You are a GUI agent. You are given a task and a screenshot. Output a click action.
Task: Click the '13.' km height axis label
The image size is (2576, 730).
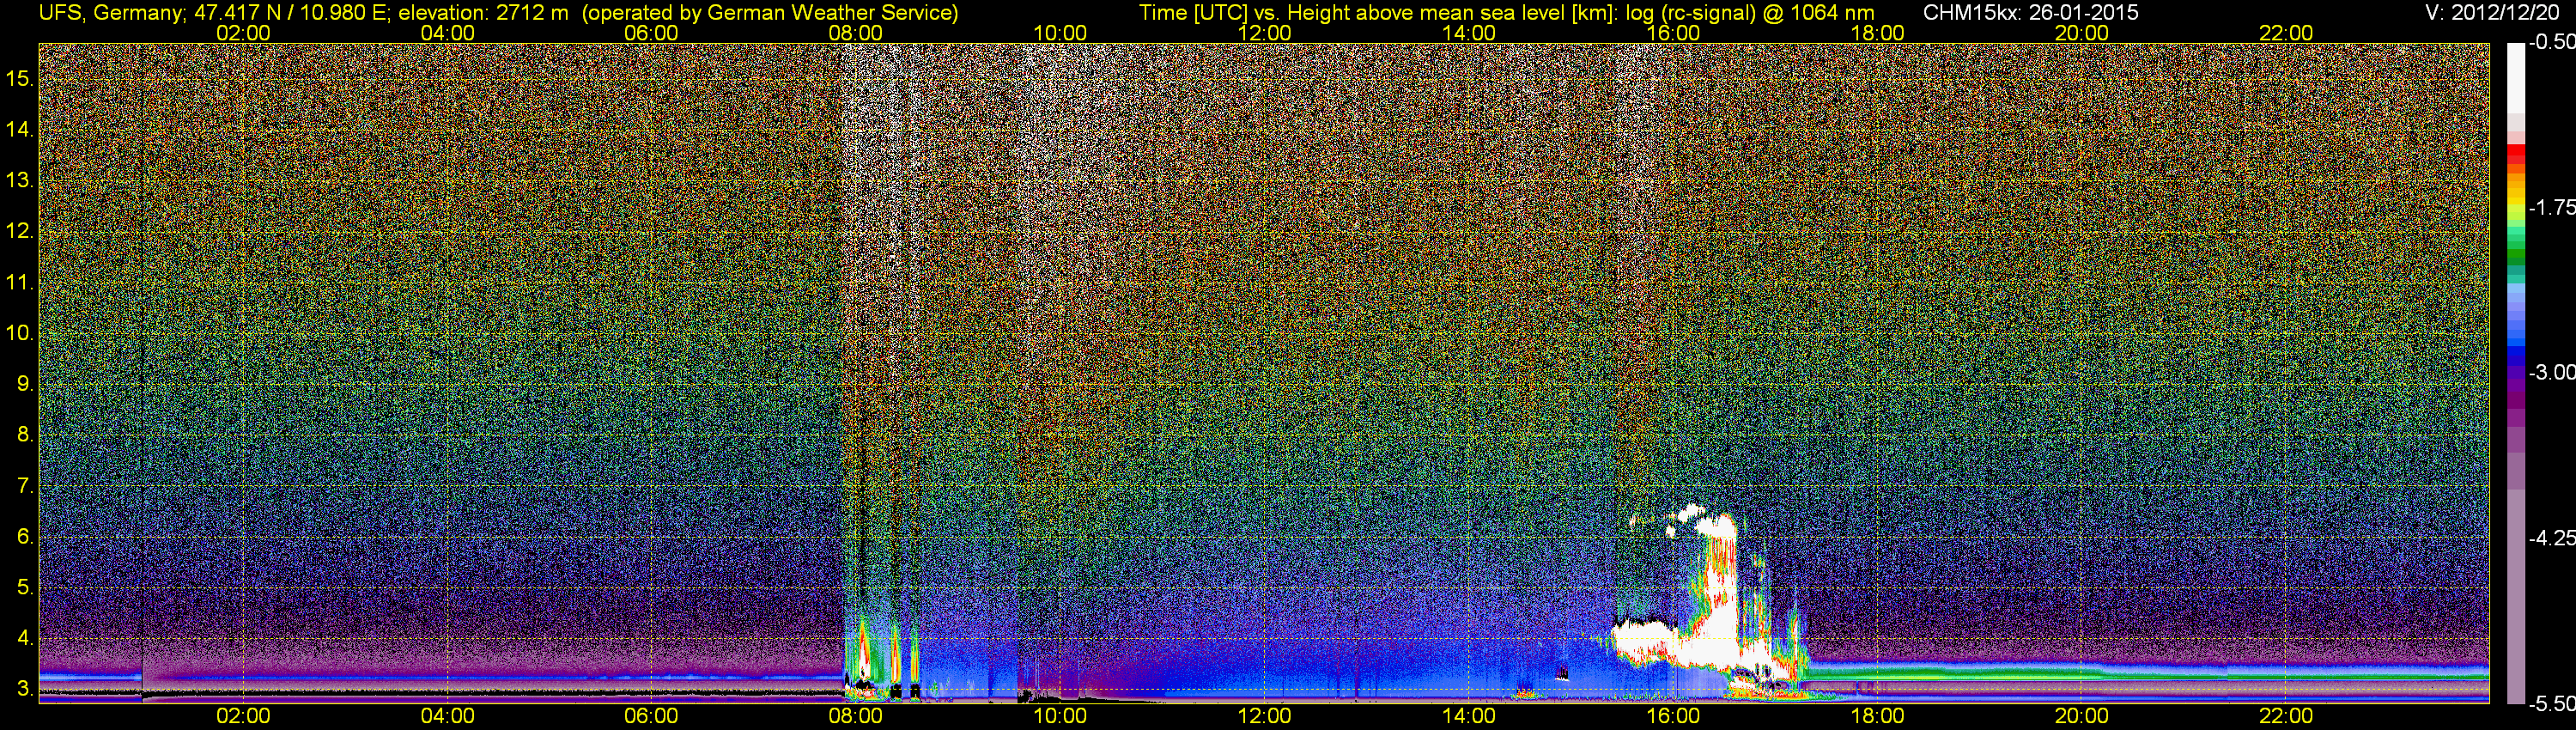(20, 180)
